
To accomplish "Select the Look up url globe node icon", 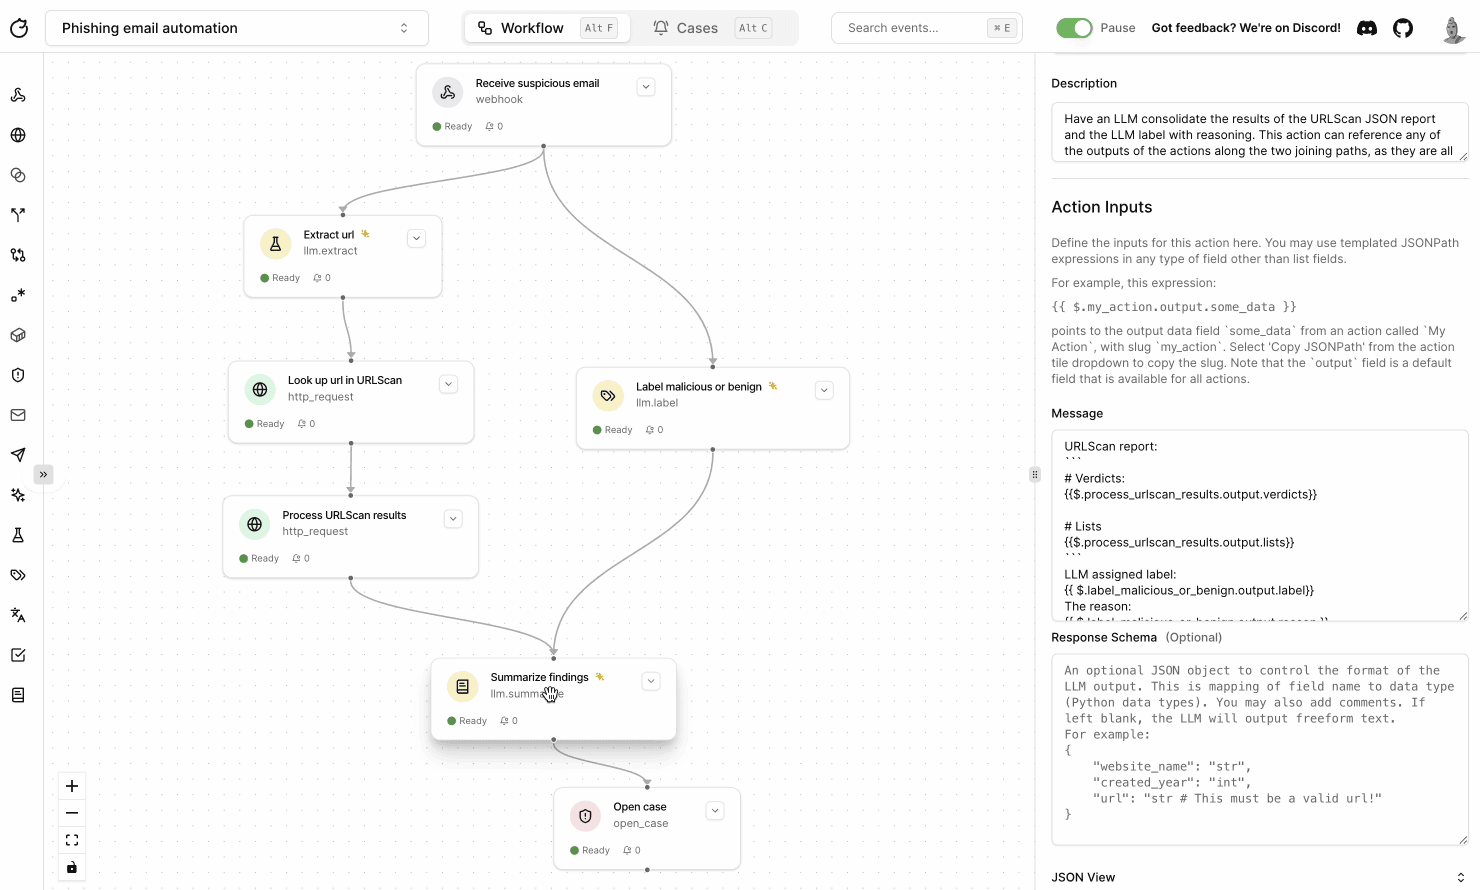I will click(x=260, y=389).
